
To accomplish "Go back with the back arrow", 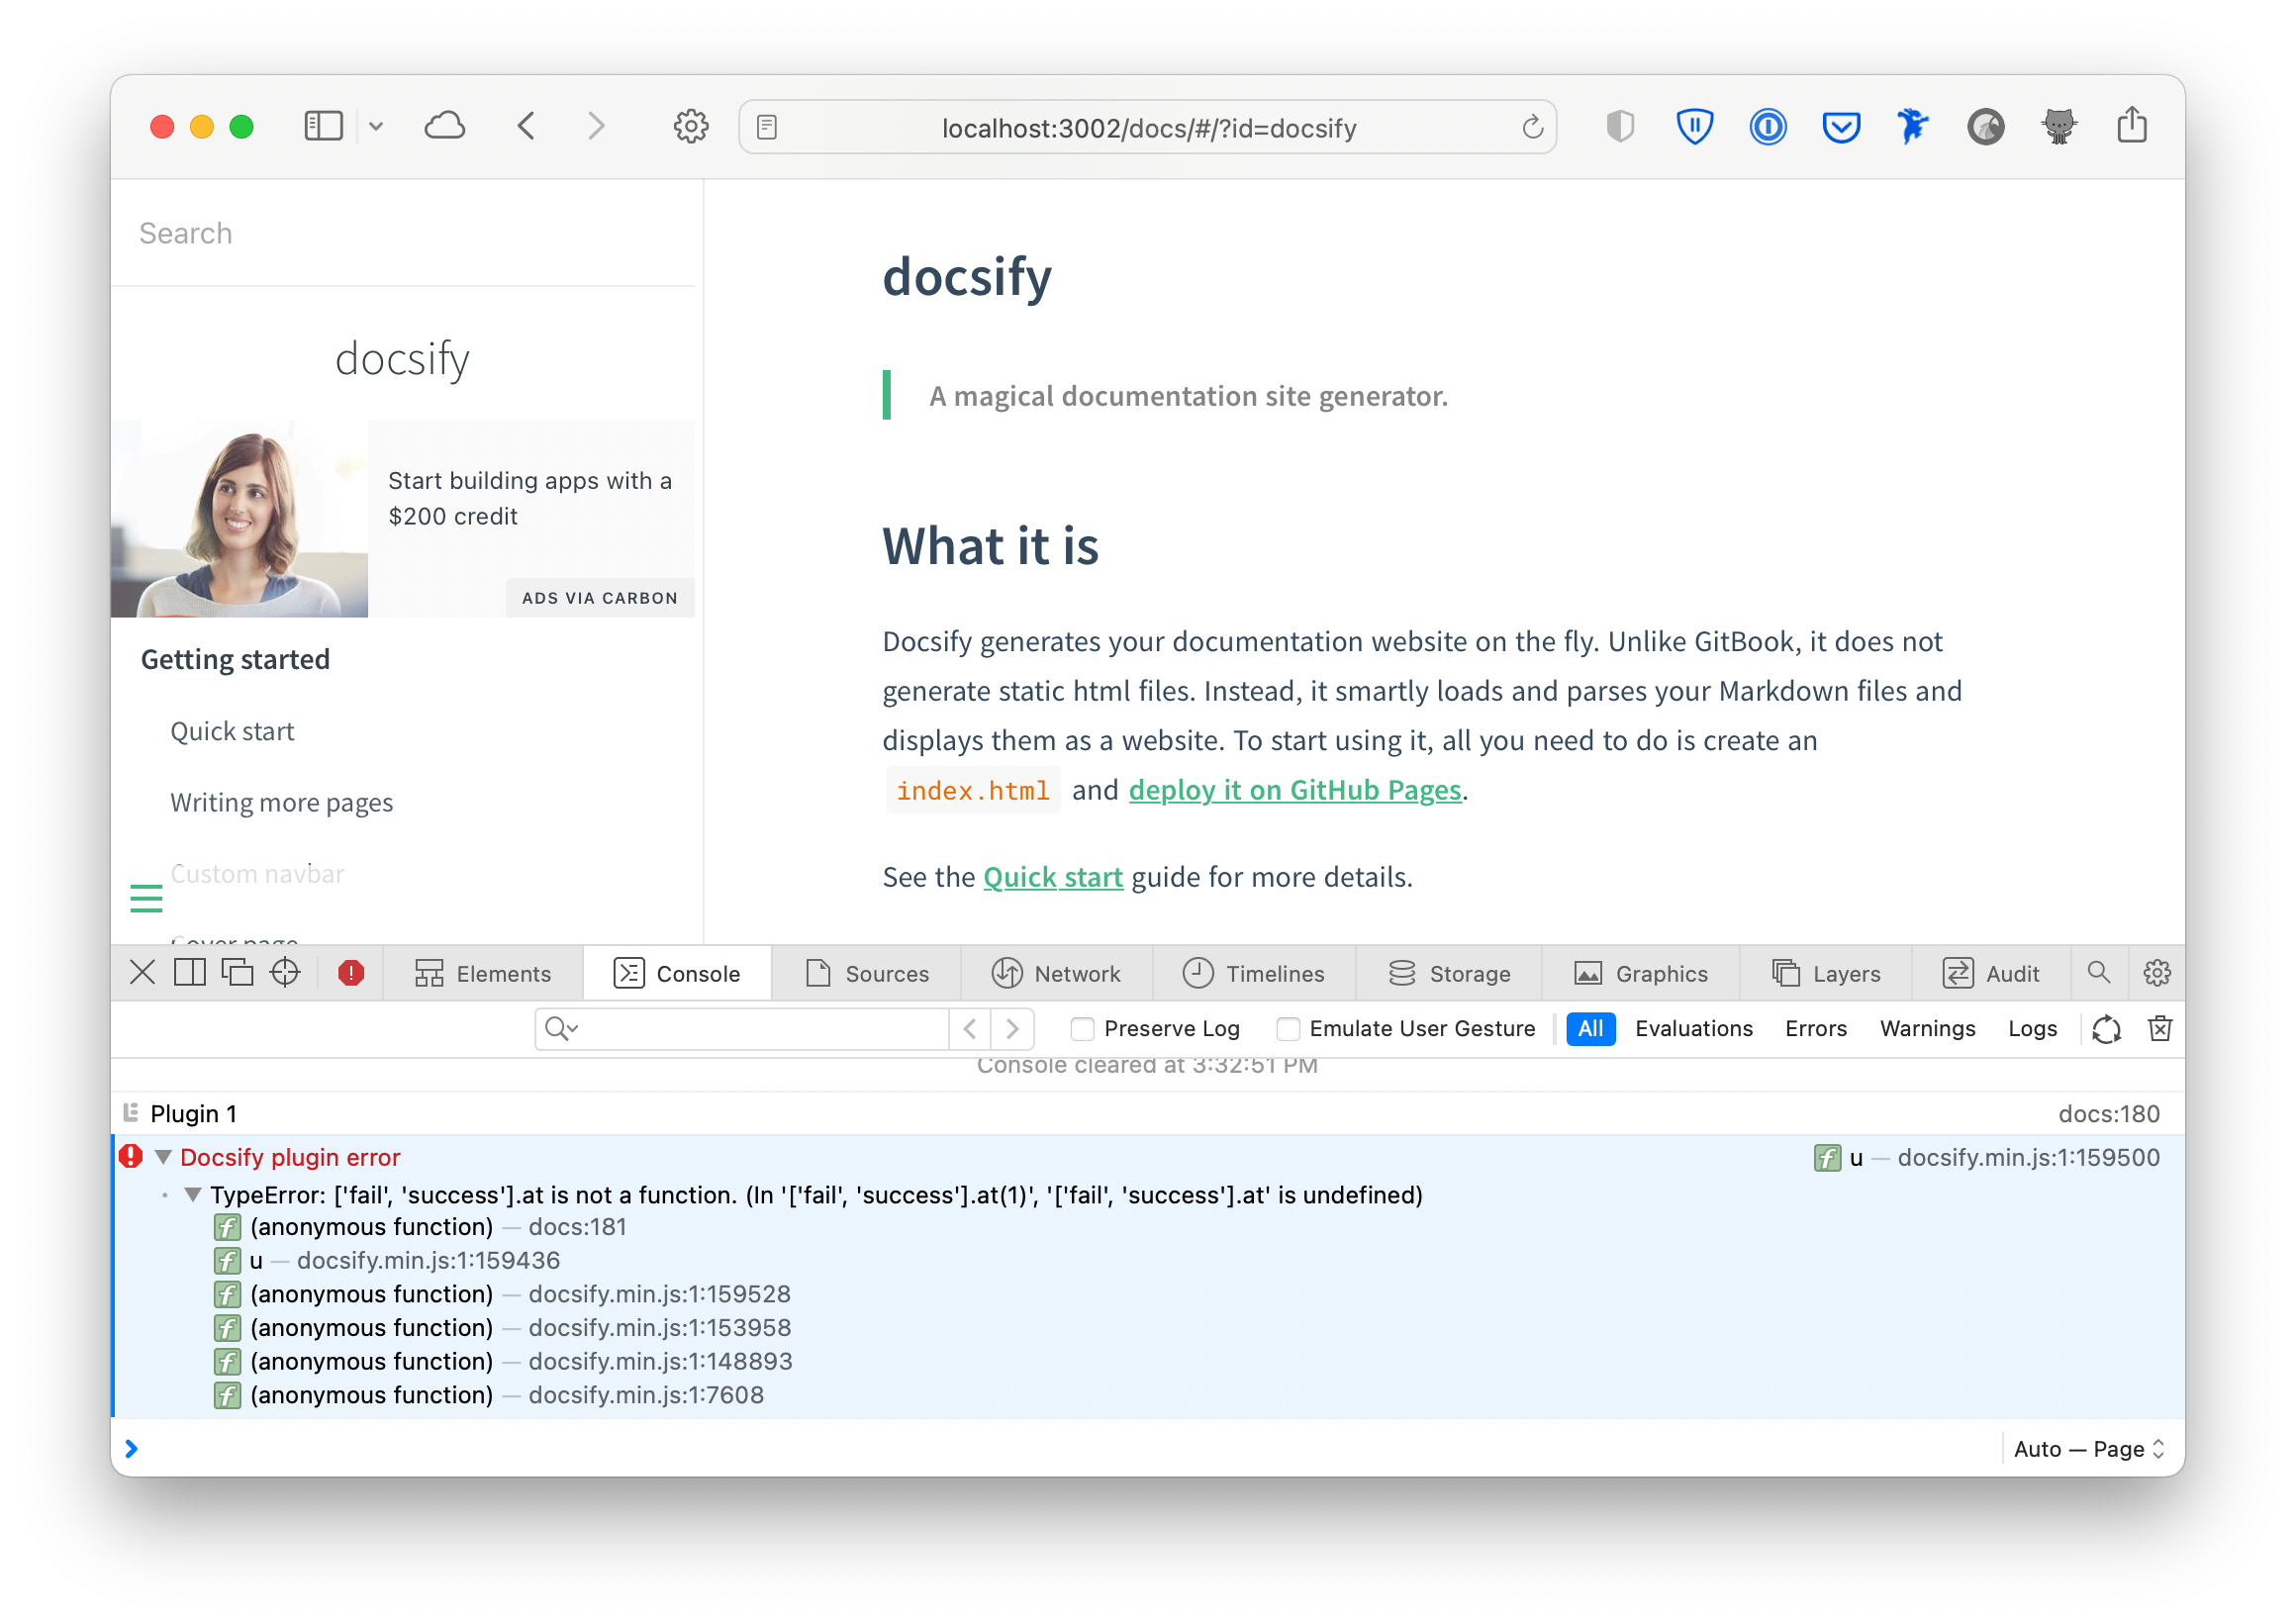I will (x=527, y=126).
